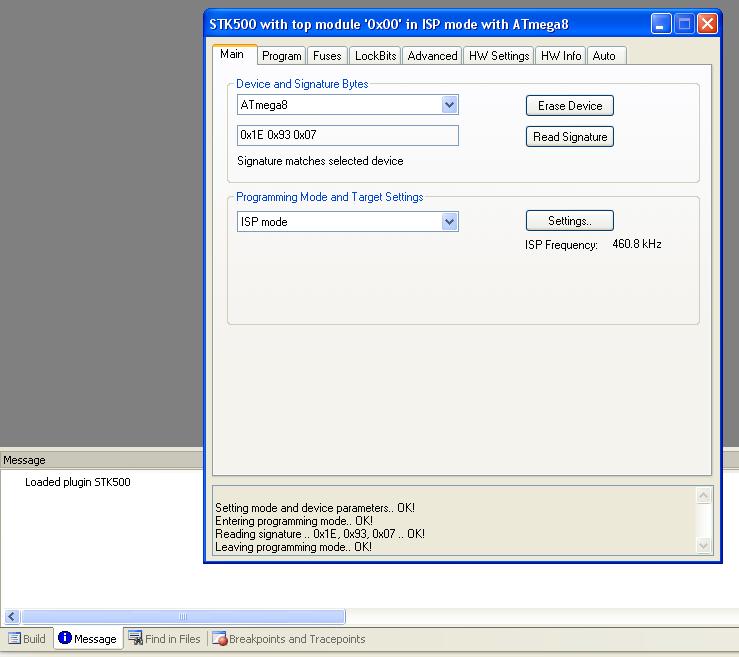Close the STK500 dialog window
Image resolution: width=739 pixels, height=657 pixels.
tap(707, 24)
